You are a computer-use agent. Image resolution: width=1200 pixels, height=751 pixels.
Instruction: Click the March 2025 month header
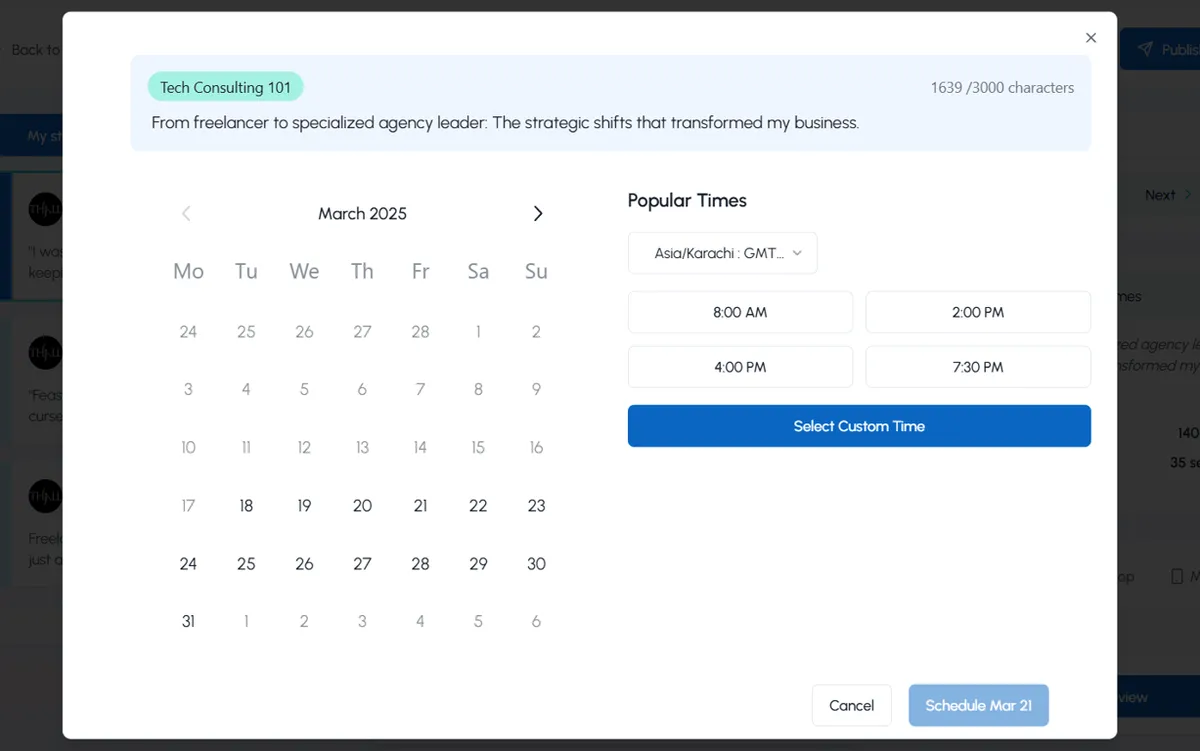pyautogui.click(x=362, y=213)
